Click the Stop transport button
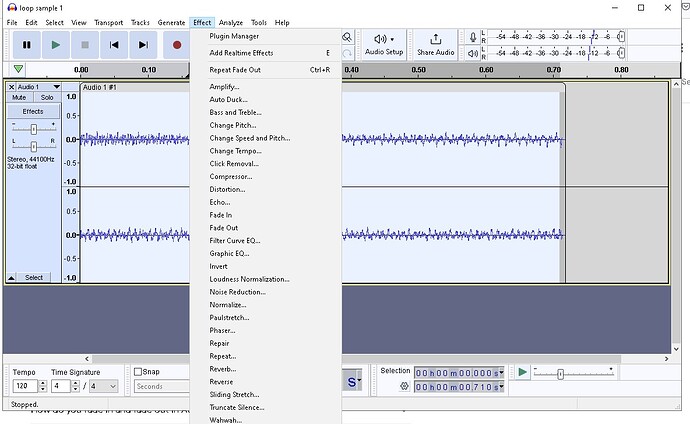The height and width of the screenshot is (424, 690). [x=85, y=45]
